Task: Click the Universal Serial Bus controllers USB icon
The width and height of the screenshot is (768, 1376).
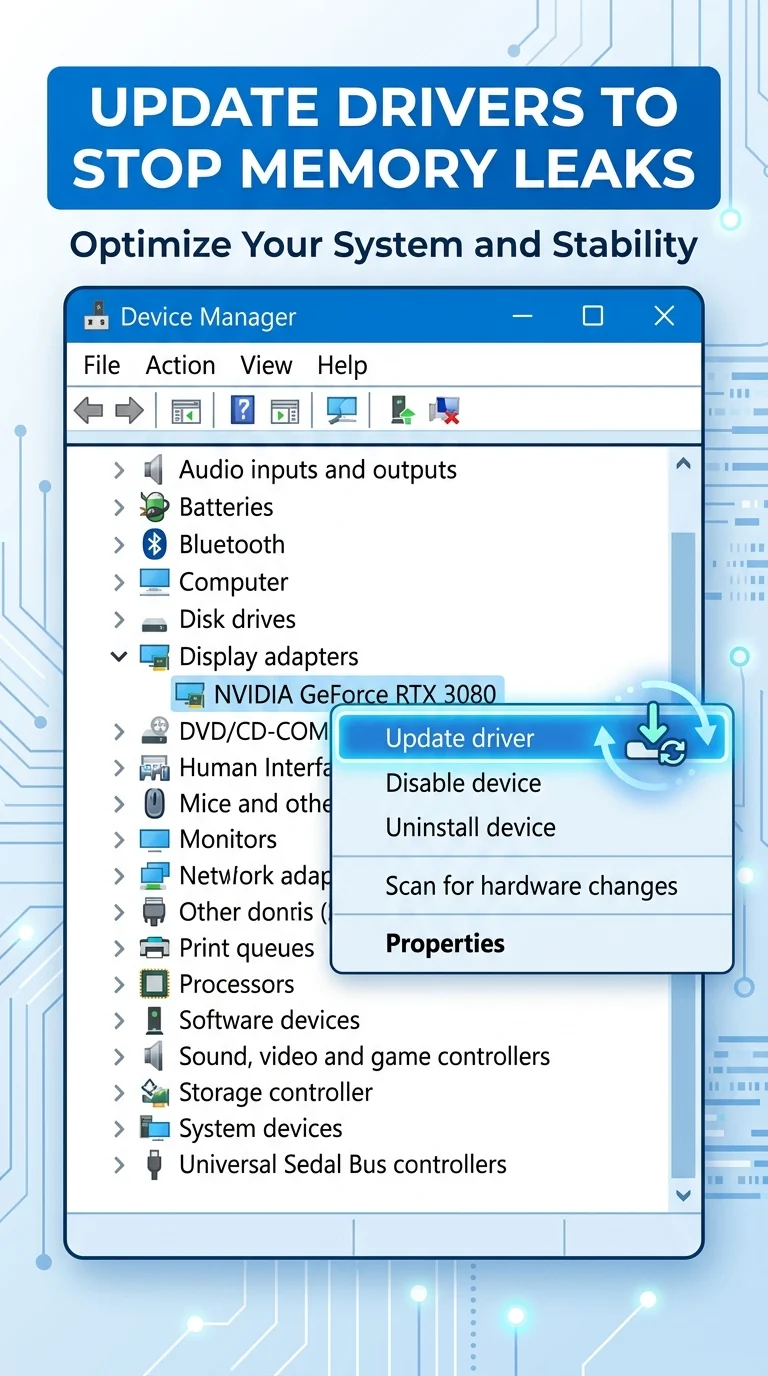Action: (x=154, y=1164)
